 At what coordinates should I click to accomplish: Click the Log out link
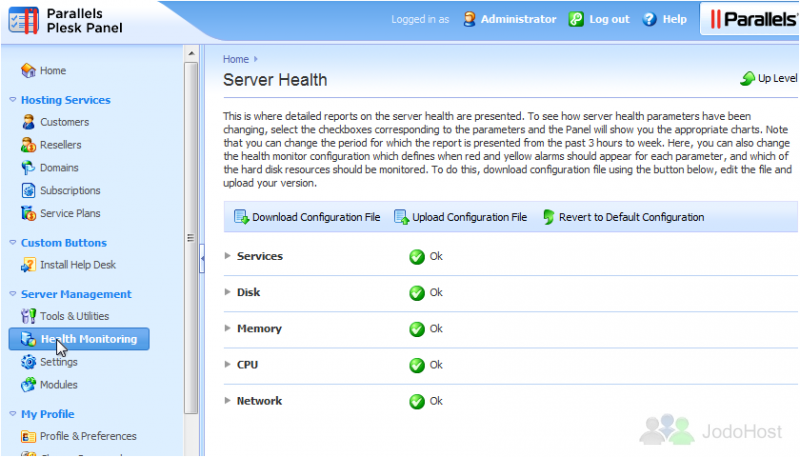(x=609, y=19)
